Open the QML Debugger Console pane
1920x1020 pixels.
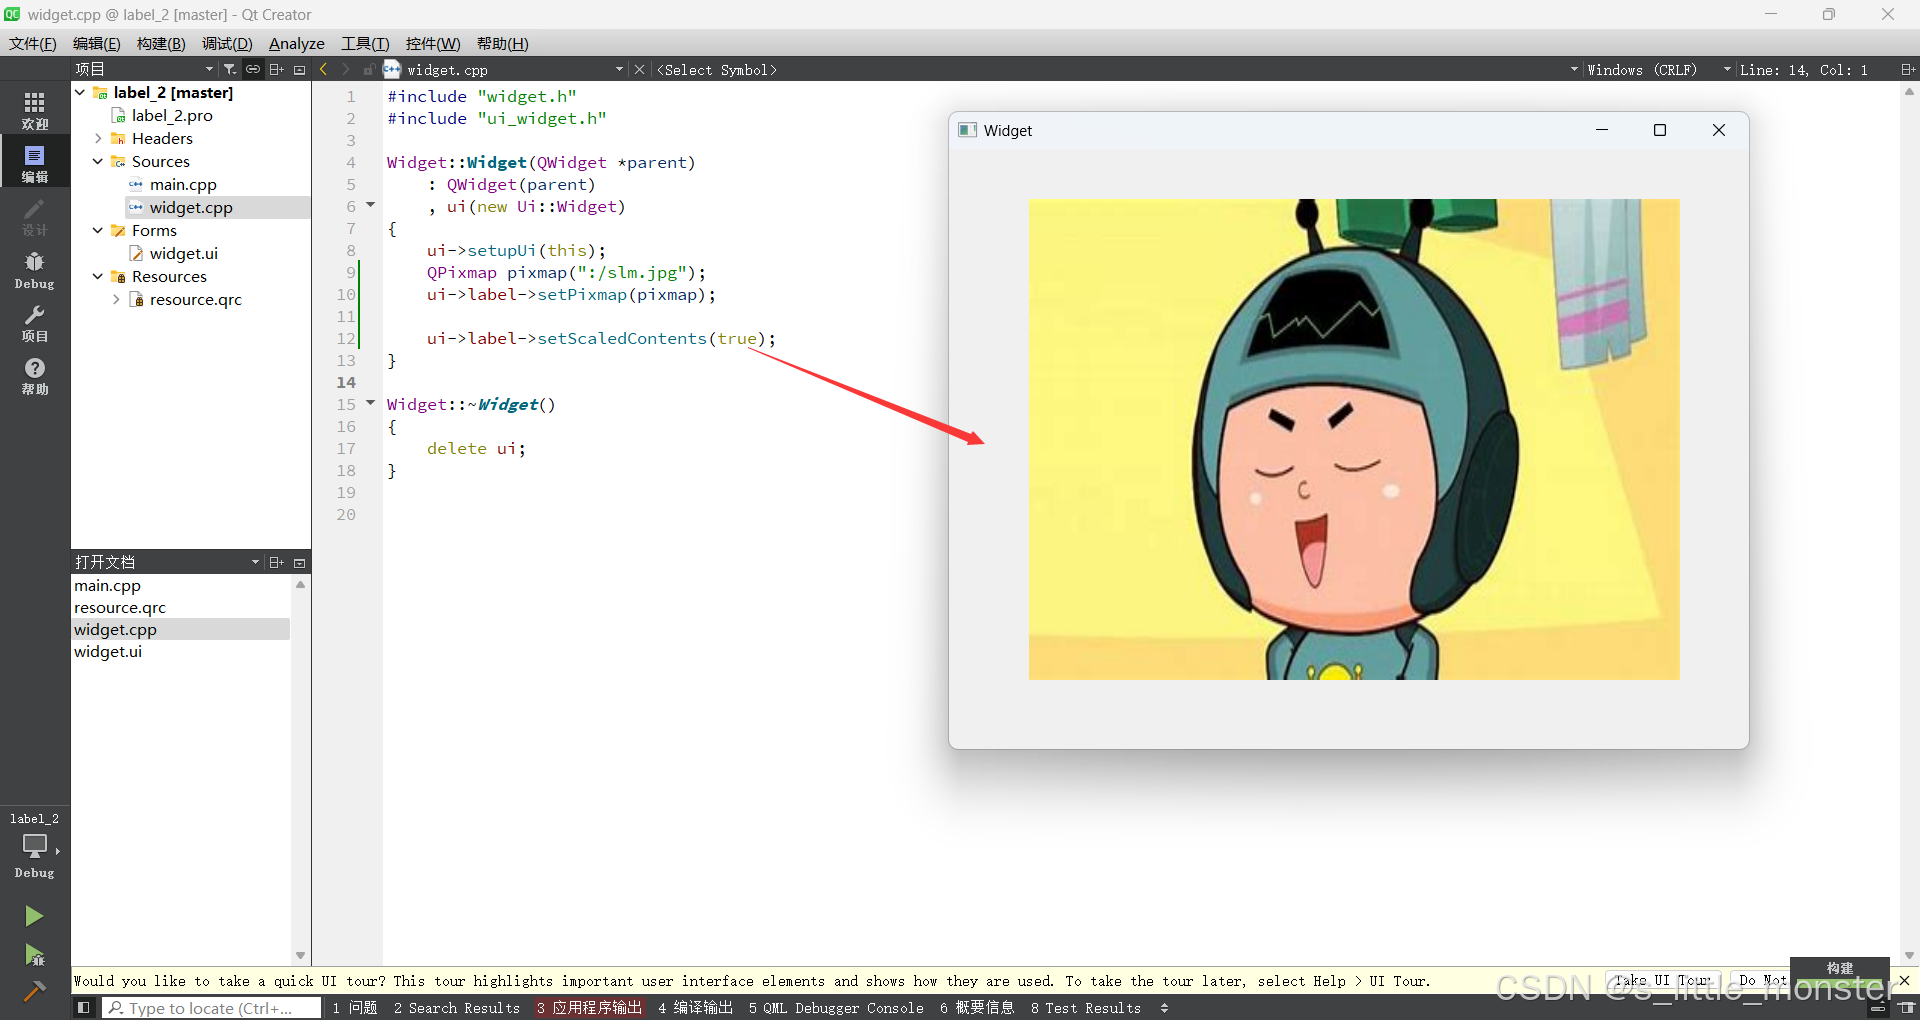tap(836, 1008)
